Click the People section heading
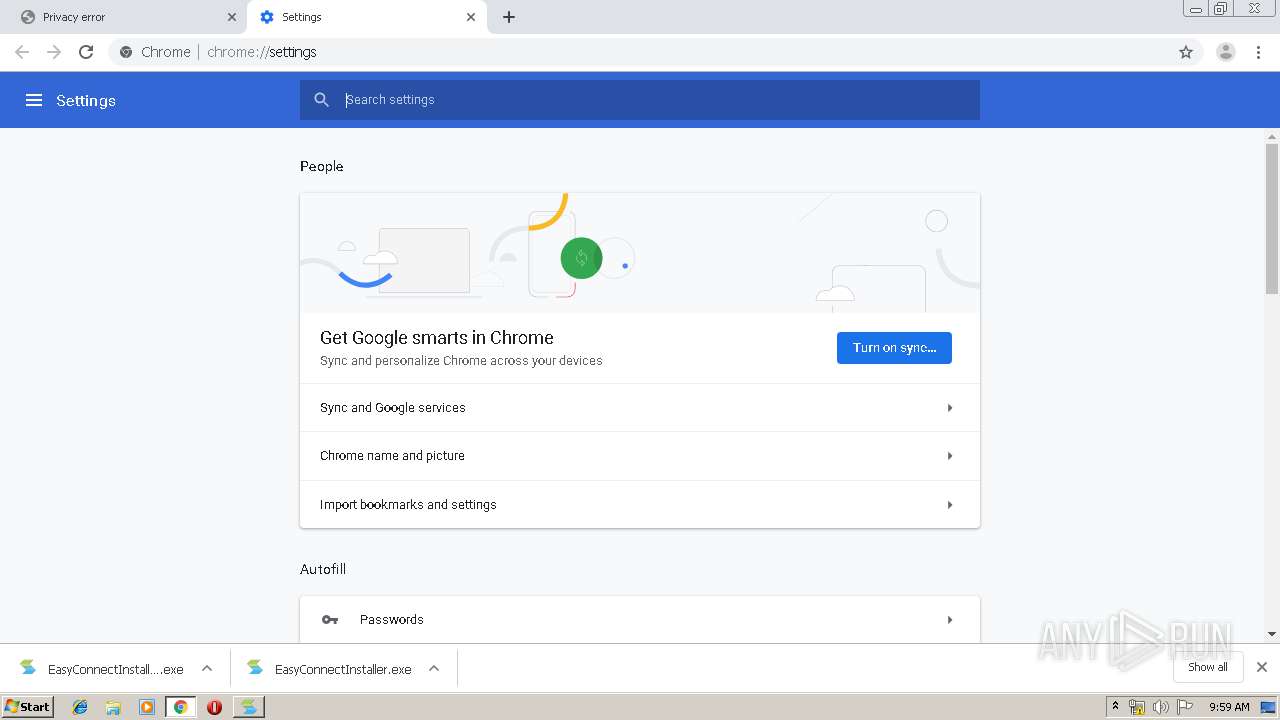 [x=322, y=166]
